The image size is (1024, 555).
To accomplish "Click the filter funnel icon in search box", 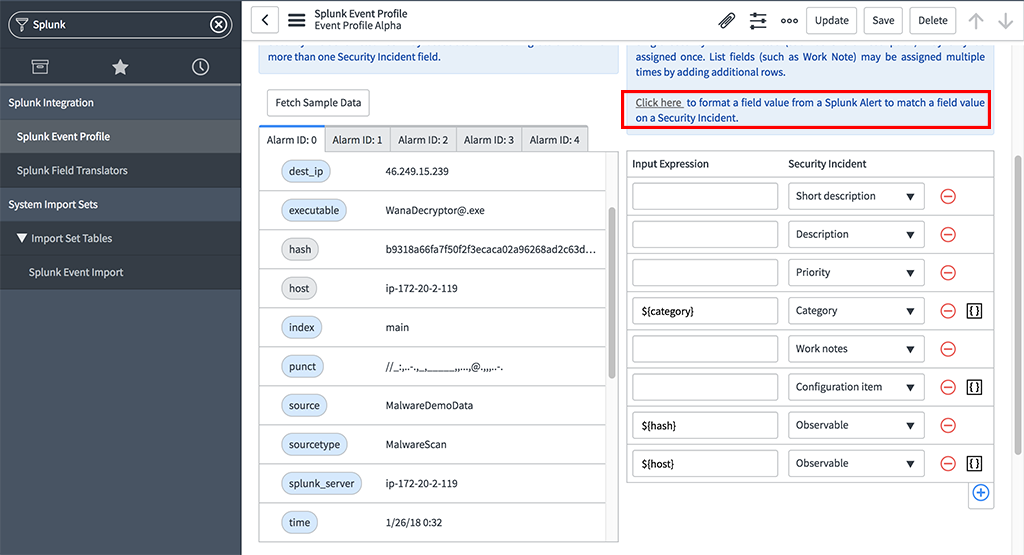I will [22, 25].
